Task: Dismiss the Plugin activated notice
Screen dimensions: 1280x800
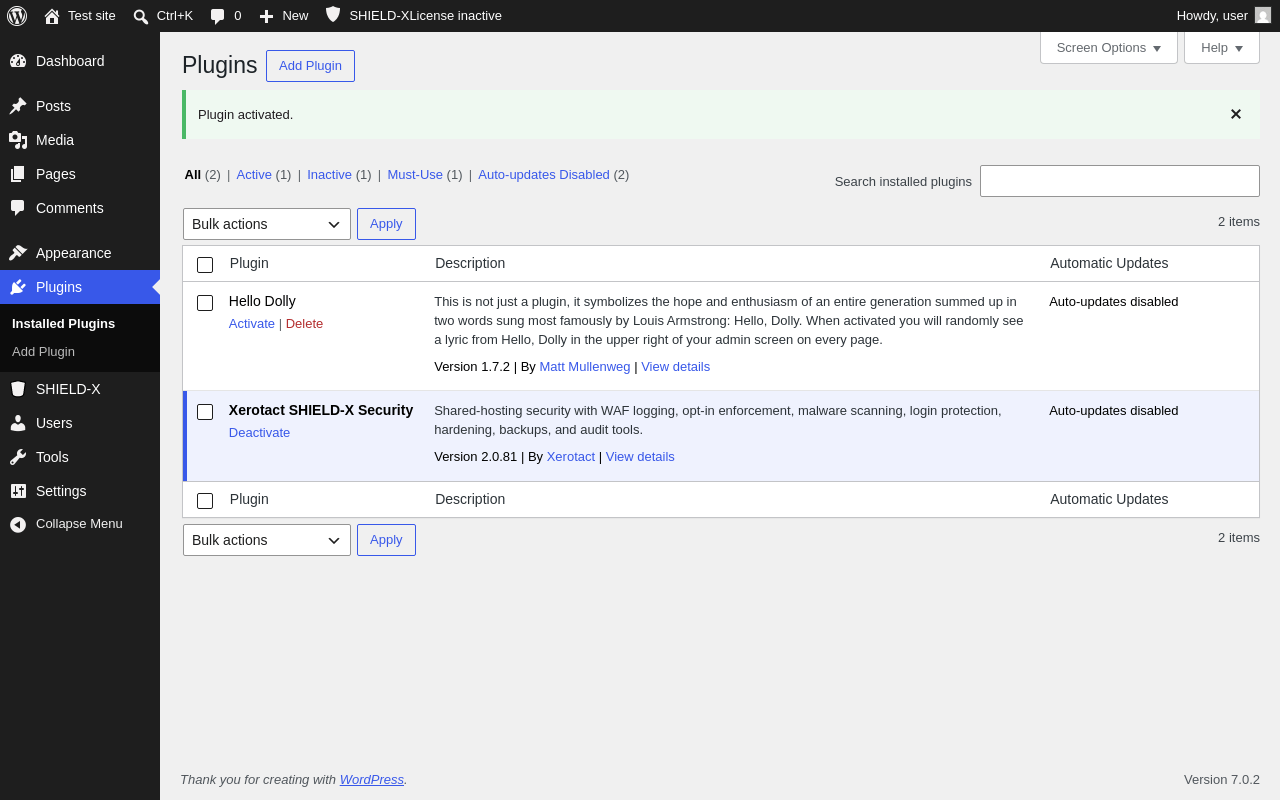Action: pyautogui.click(x=1236, y=114)
